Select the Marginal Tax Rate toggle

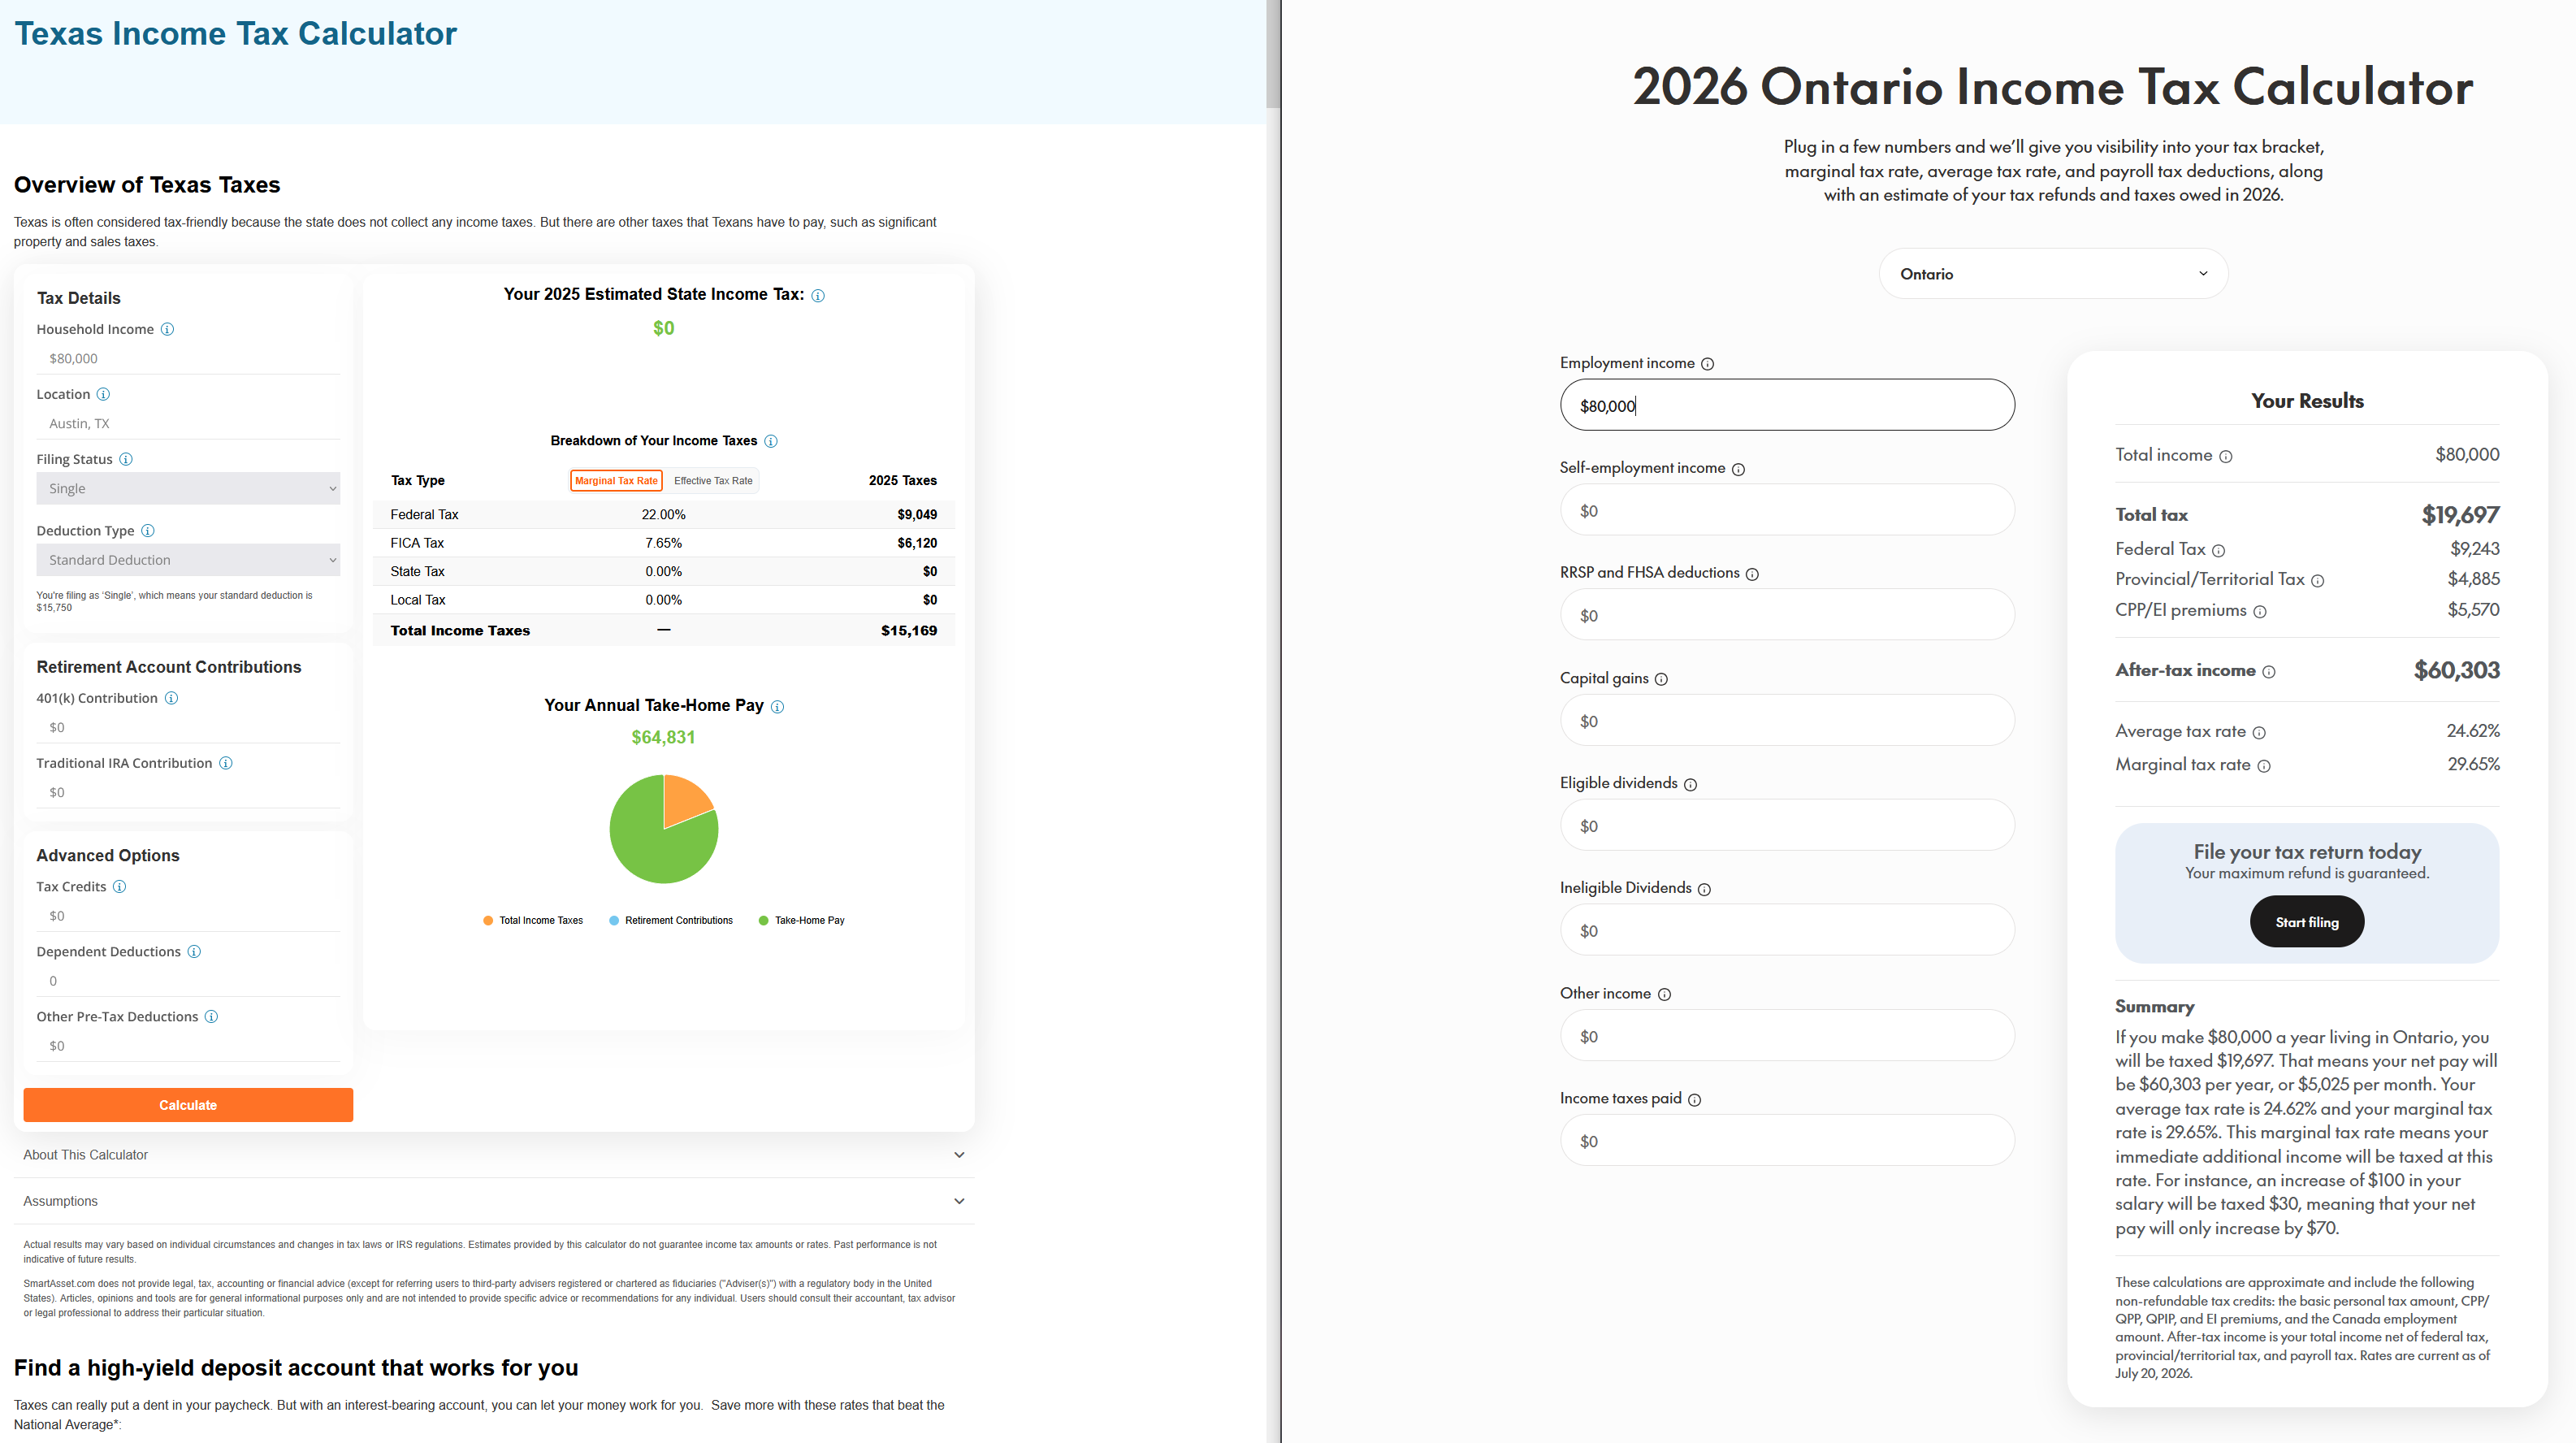(x=616, y=481)
